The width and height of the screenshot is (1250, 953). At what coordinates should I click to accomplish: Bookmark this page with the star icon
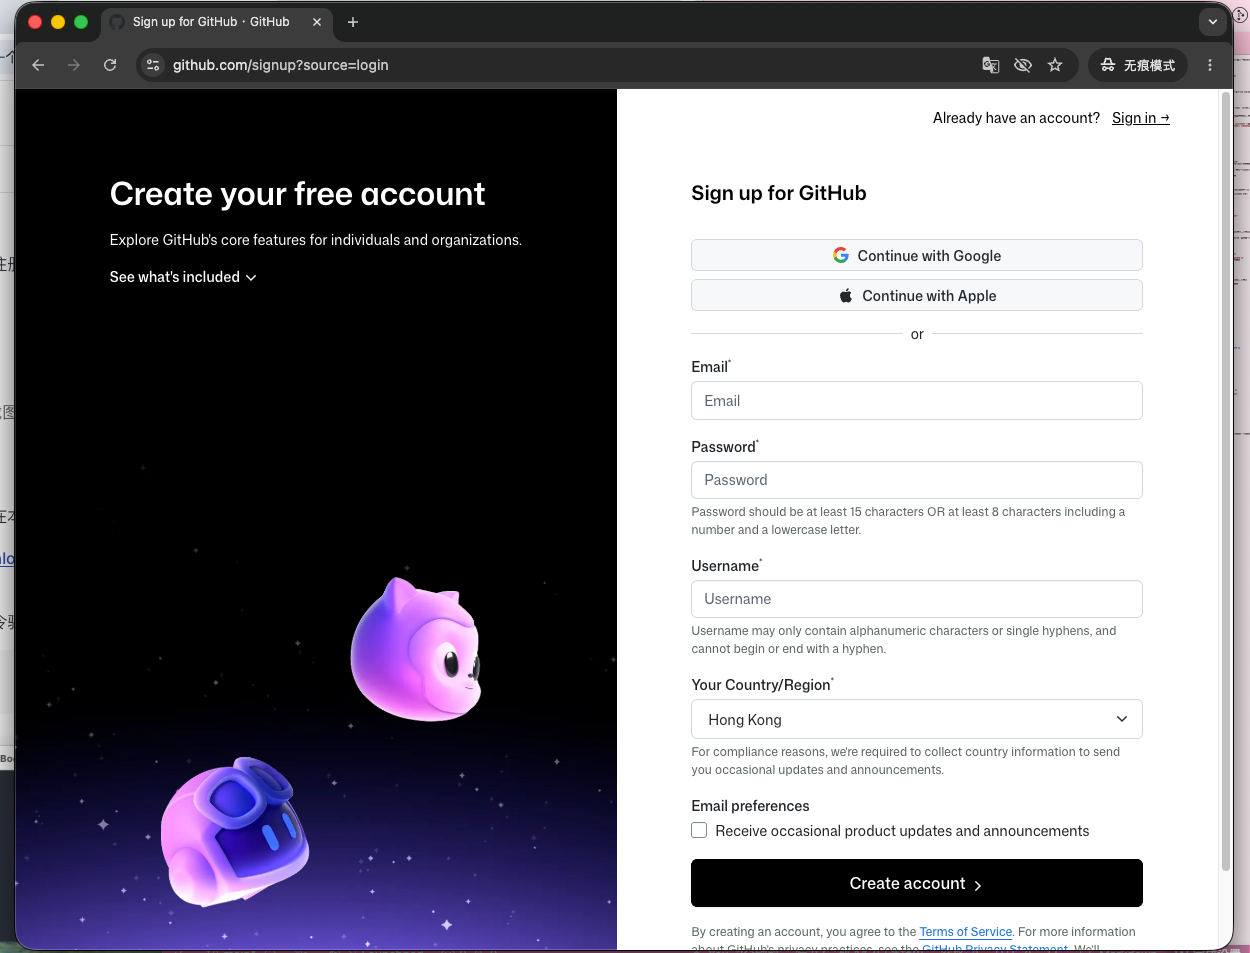tap(1055, 65)
